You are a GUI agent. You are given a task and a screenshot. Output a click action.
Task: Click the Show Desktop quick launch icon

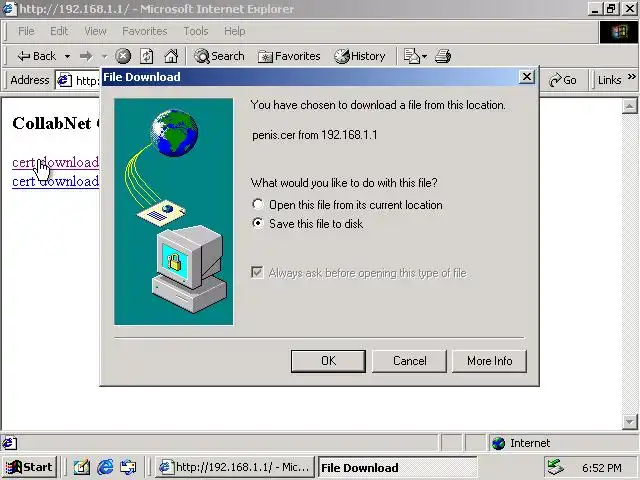pyautogui.click(x=82, y=467)
